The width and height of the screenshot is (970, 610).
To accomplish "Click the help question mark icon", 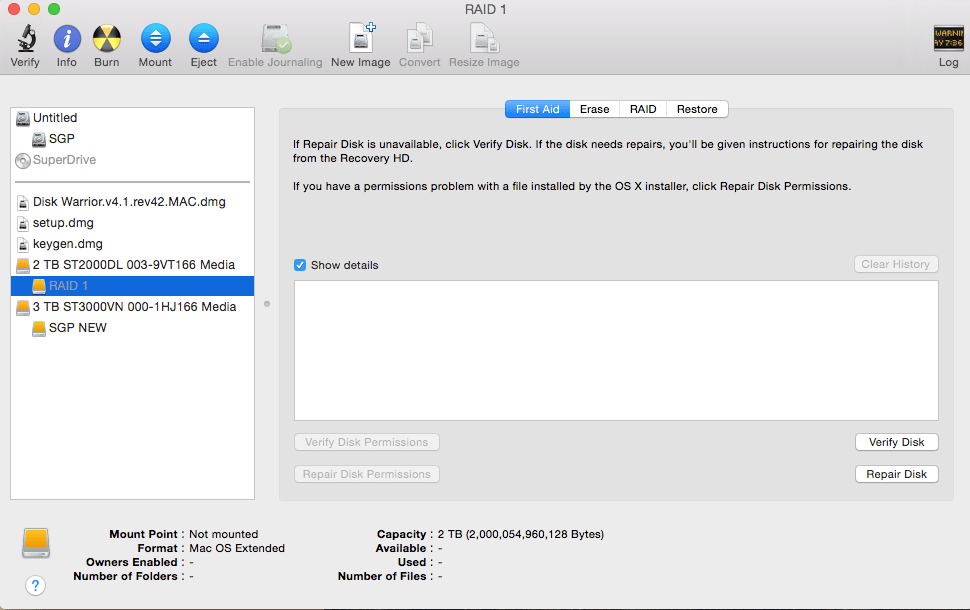I will [x=35, y=585].
